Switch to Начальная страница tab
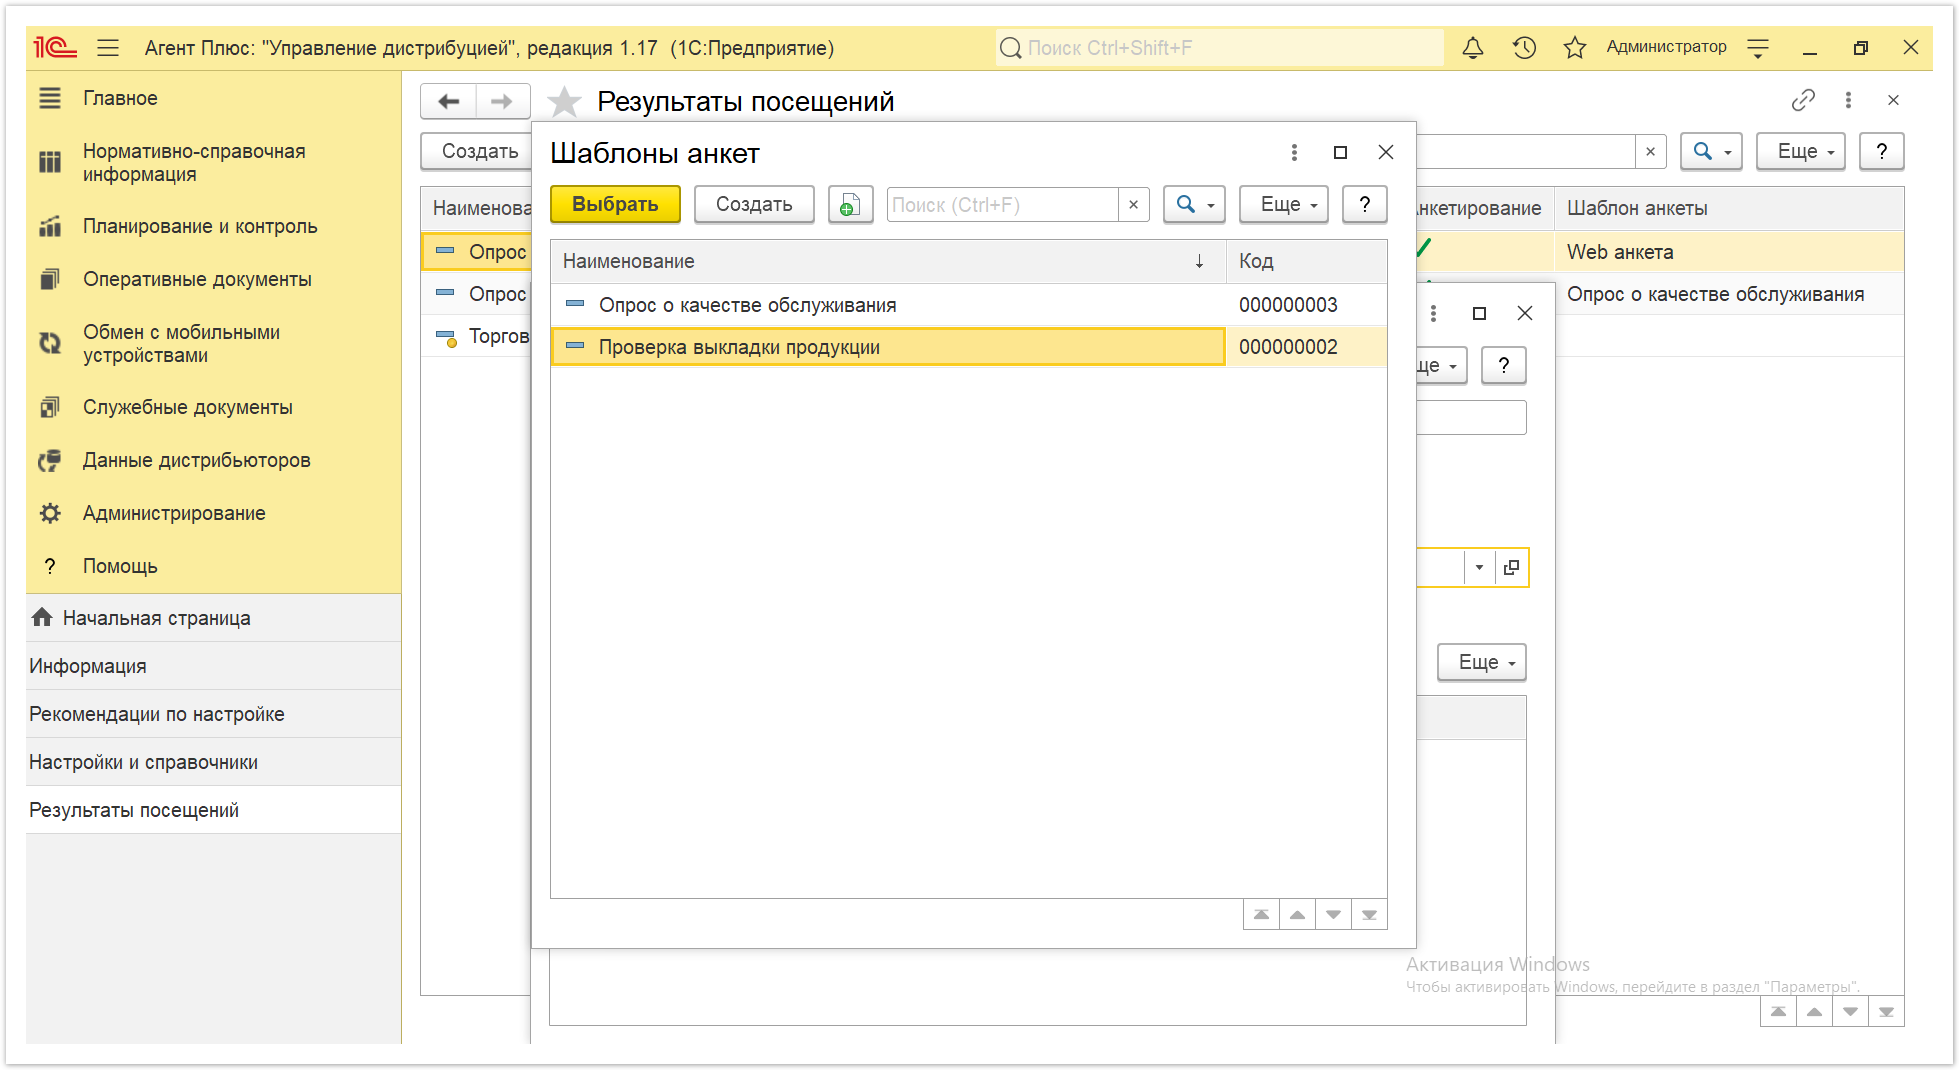Image resolution: width=1959 pixels, height=1070 pixels. [x=157, y=618]
